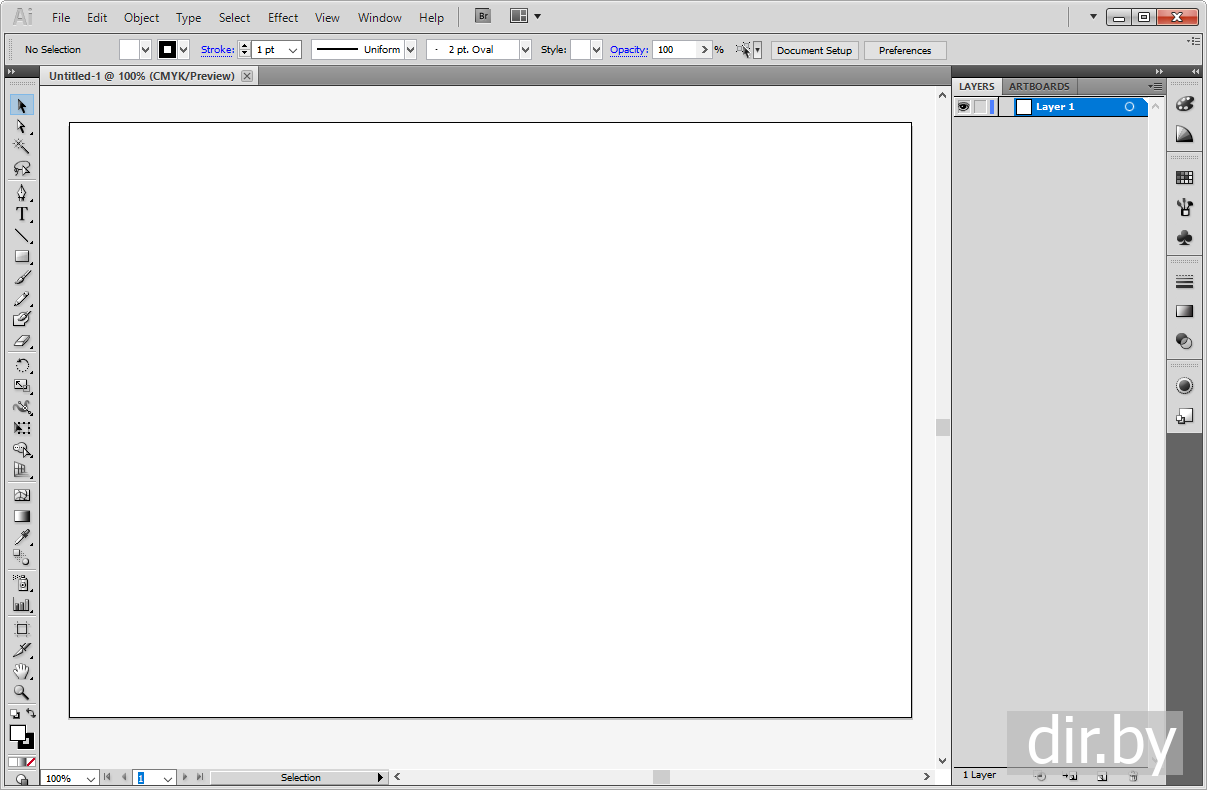Select the Rectangle tool
The width and height of the screenshot is (1207, 790).
[21, 257]
